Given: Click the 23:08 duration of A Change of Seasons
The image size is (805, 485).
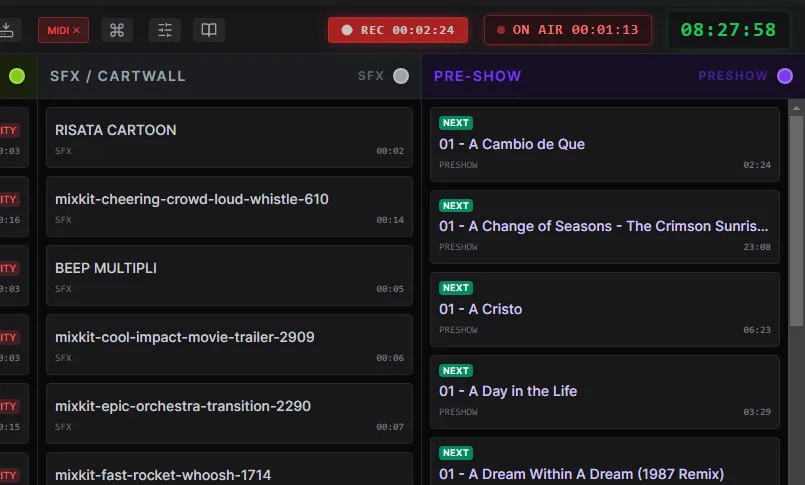Looking at the screenshot, I should [x=757, y=247].
